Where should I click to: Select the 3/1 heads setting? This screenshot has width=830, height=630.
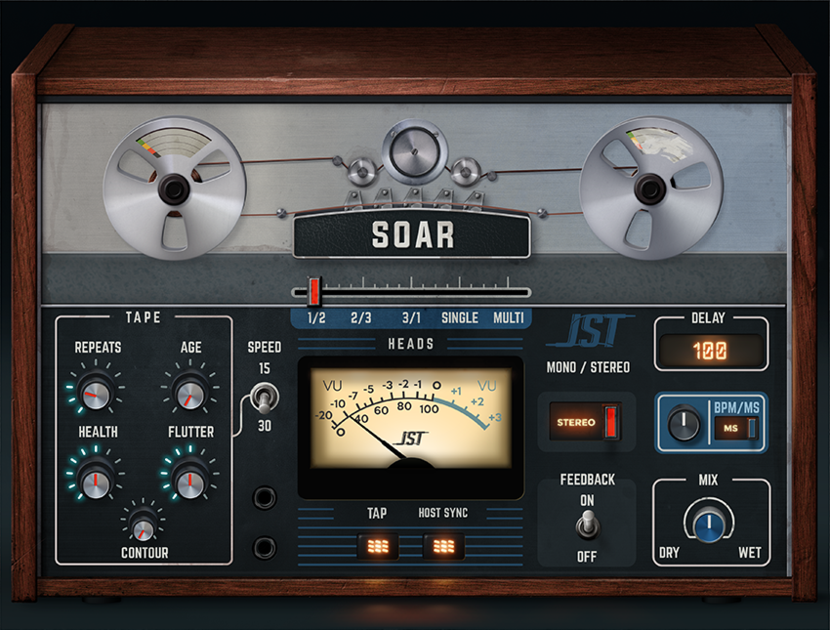coord(411,318)
